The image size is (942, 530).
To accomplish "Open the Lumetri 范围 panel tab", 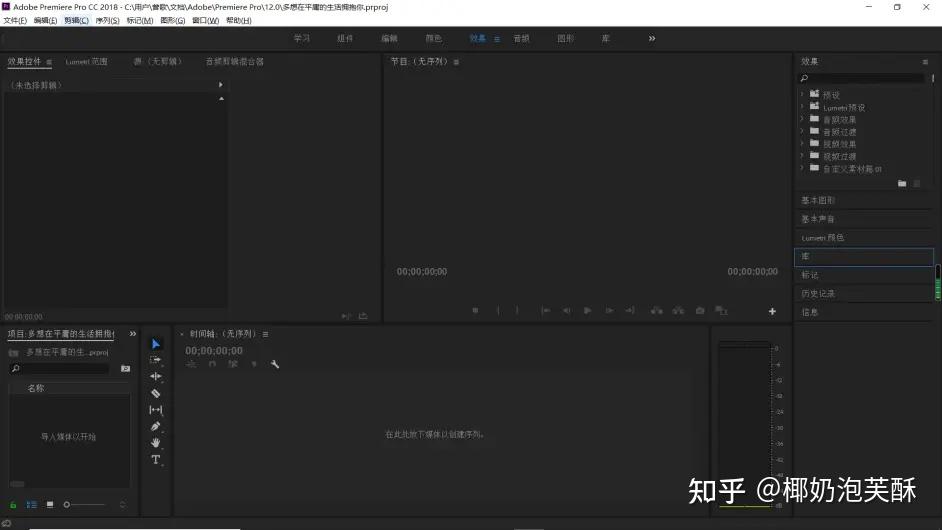I will (x=87, y=62).
